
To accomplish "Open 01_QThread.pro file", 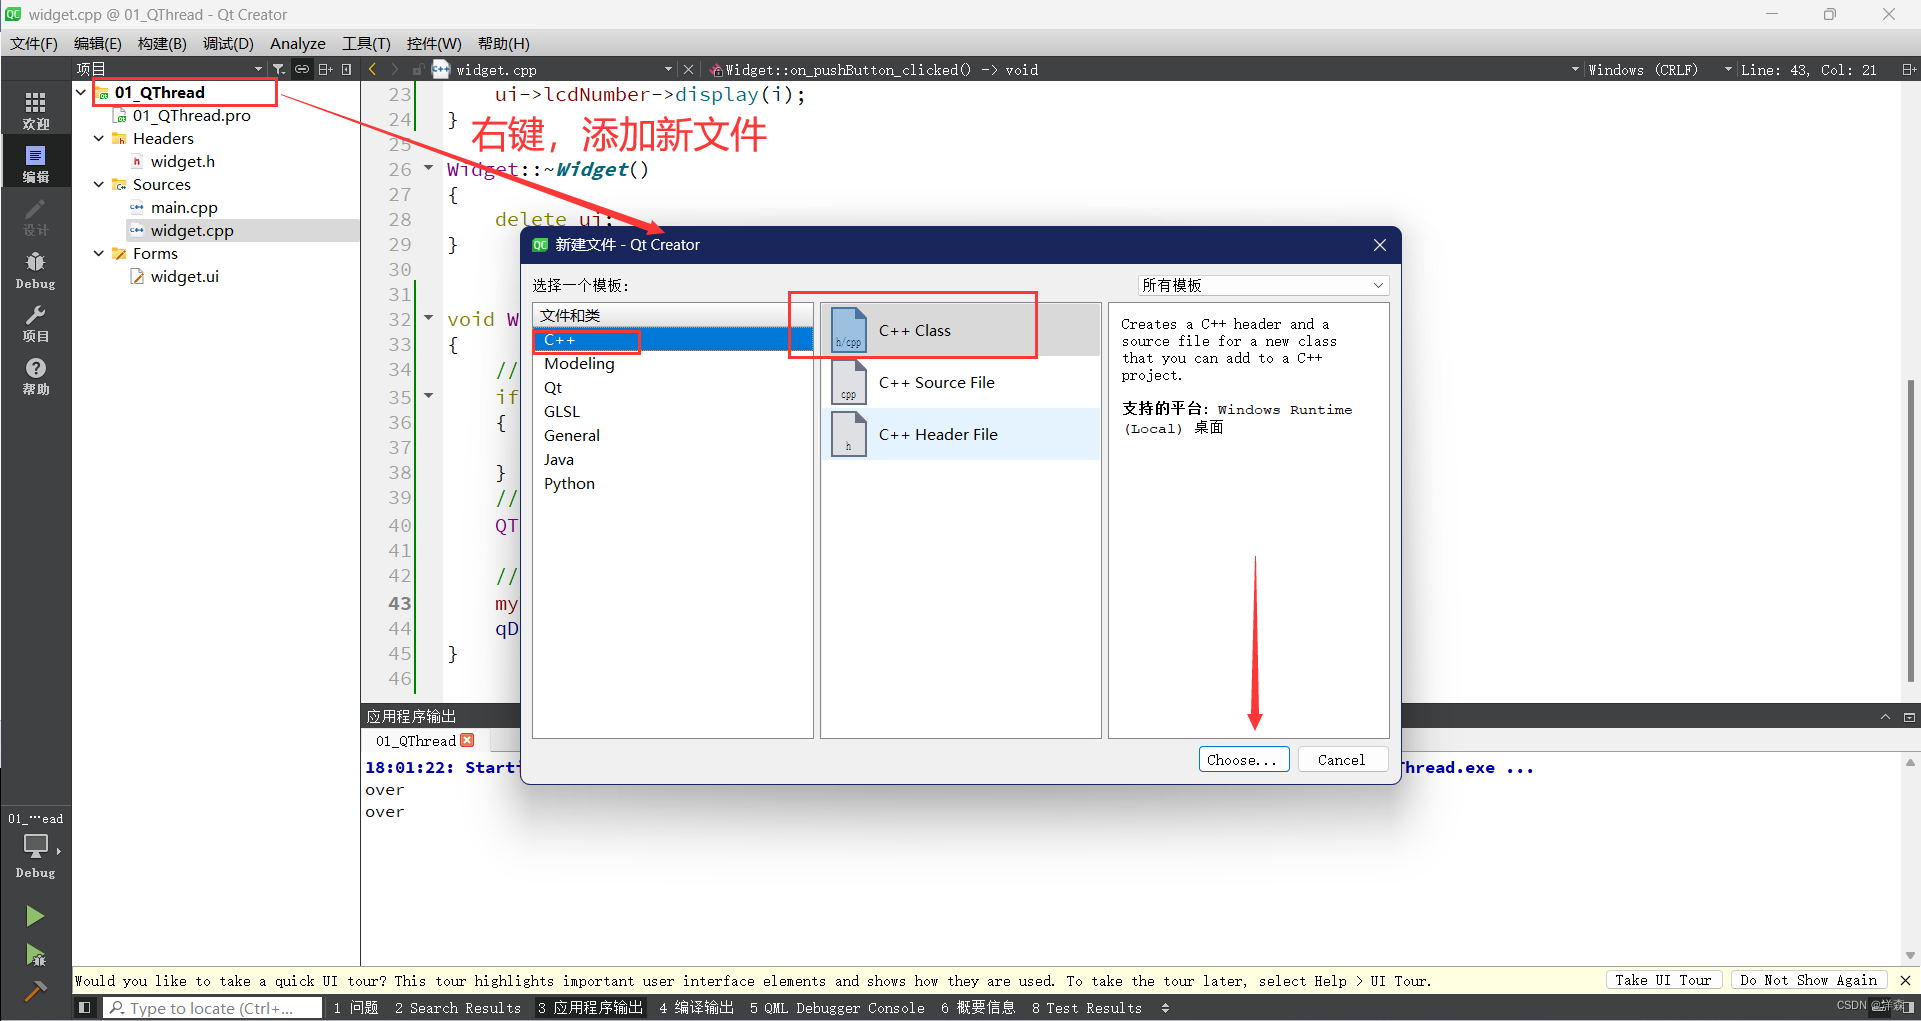I will click(x=191, y=115).
